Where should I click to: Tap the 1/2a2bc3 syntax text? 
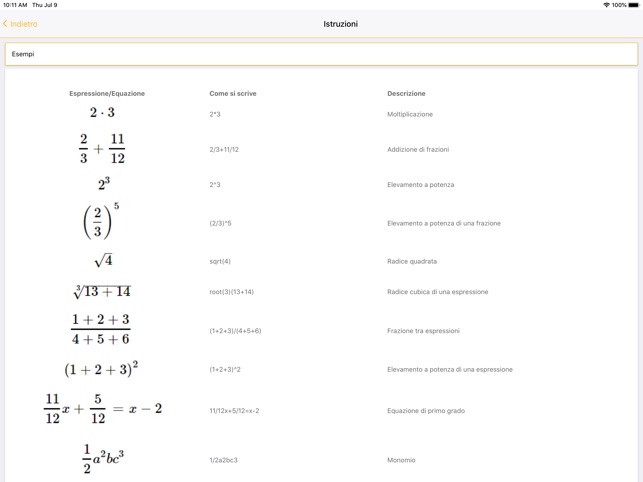tap(223, 460)
